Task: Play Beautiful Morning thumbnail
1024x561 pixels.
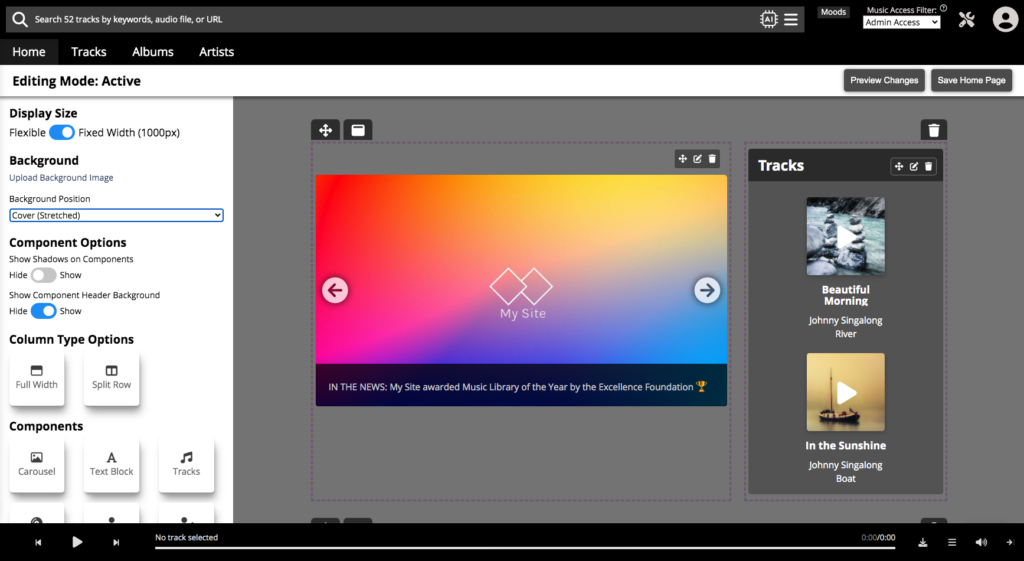Action: (x=846, y=236)
